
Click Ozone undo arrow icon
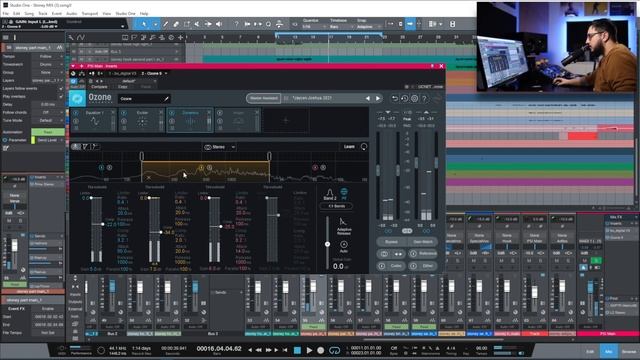(x=394, y=98)
